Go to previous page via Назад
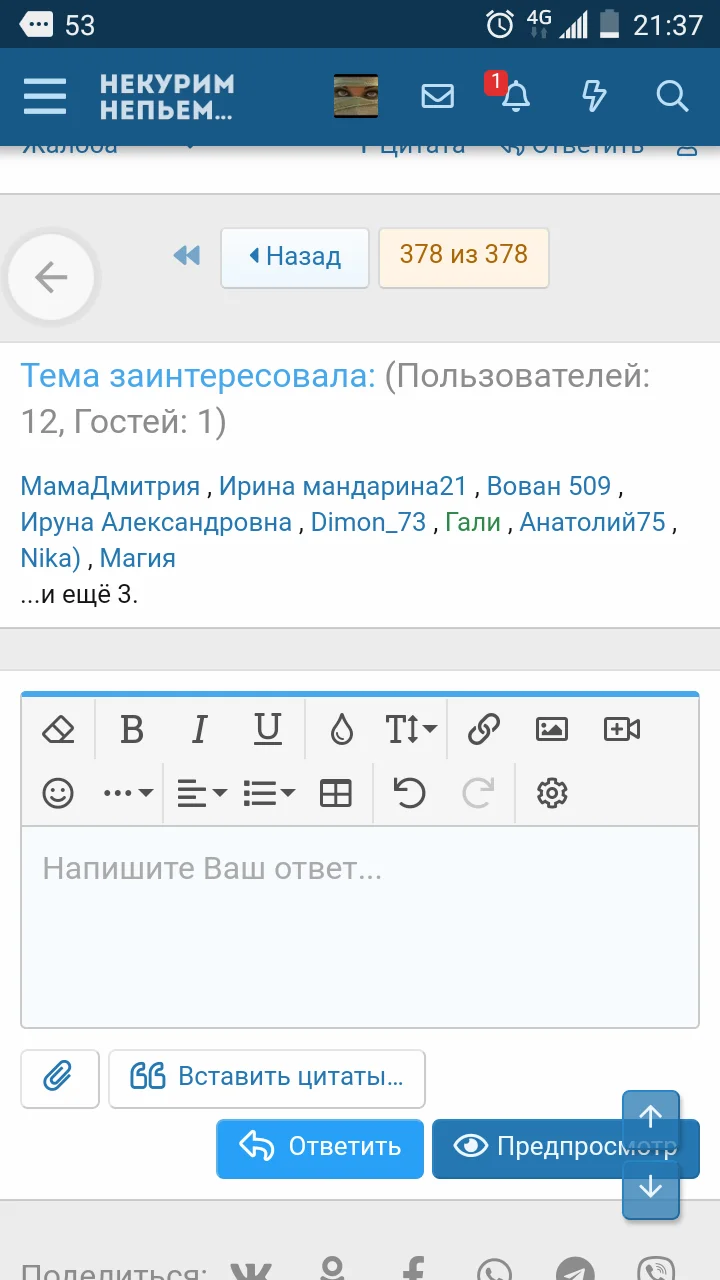 point(295,257)
